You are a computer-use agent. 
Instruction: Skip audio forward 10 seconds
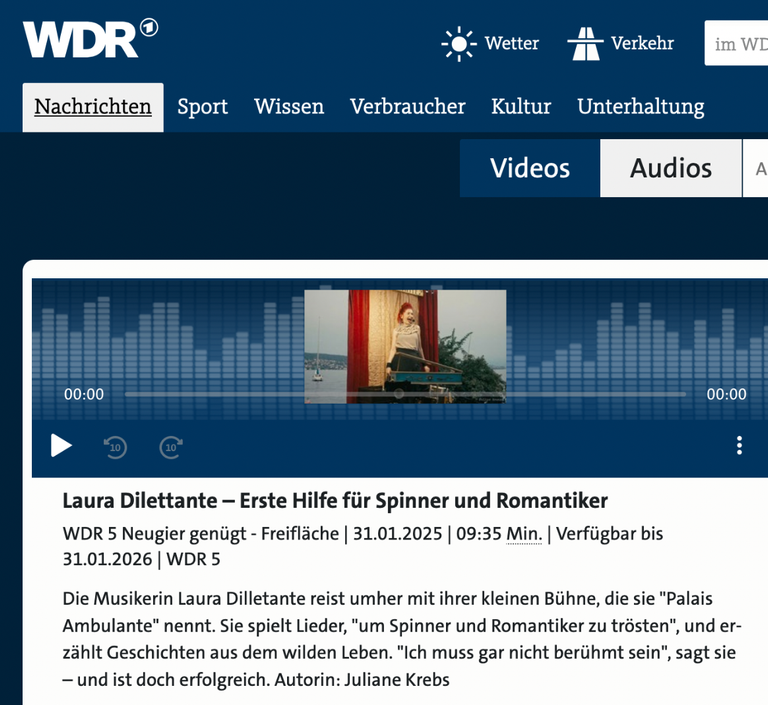pyautogui.click(x=171, y=447)
